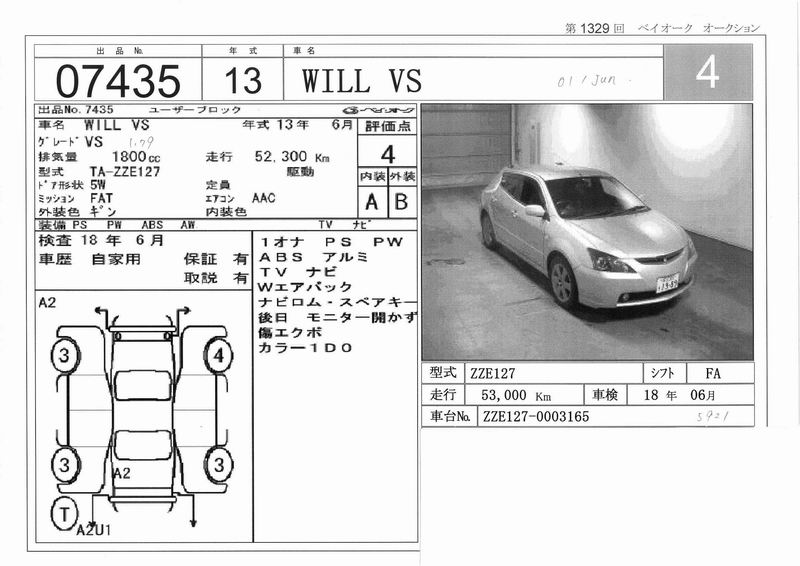Click the FAT transmission value

coord(102,198)
